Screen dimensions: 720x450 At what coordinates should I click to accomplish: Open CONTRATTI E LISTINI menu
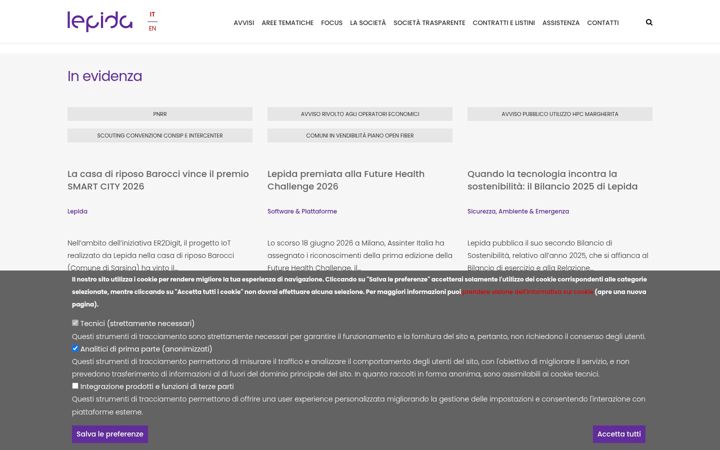point(504,22)
